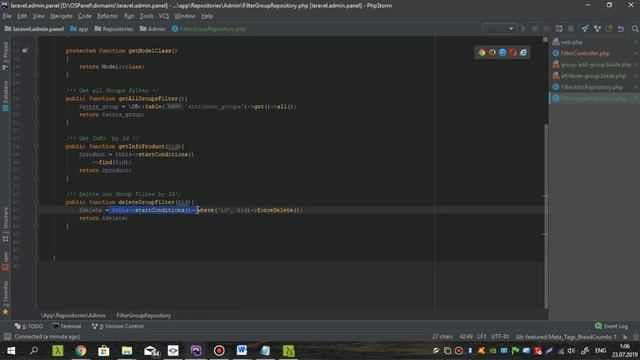Click the 42:49 line-column indicator
Viewport: 640px width, 360px height.
tap(466, 337)
